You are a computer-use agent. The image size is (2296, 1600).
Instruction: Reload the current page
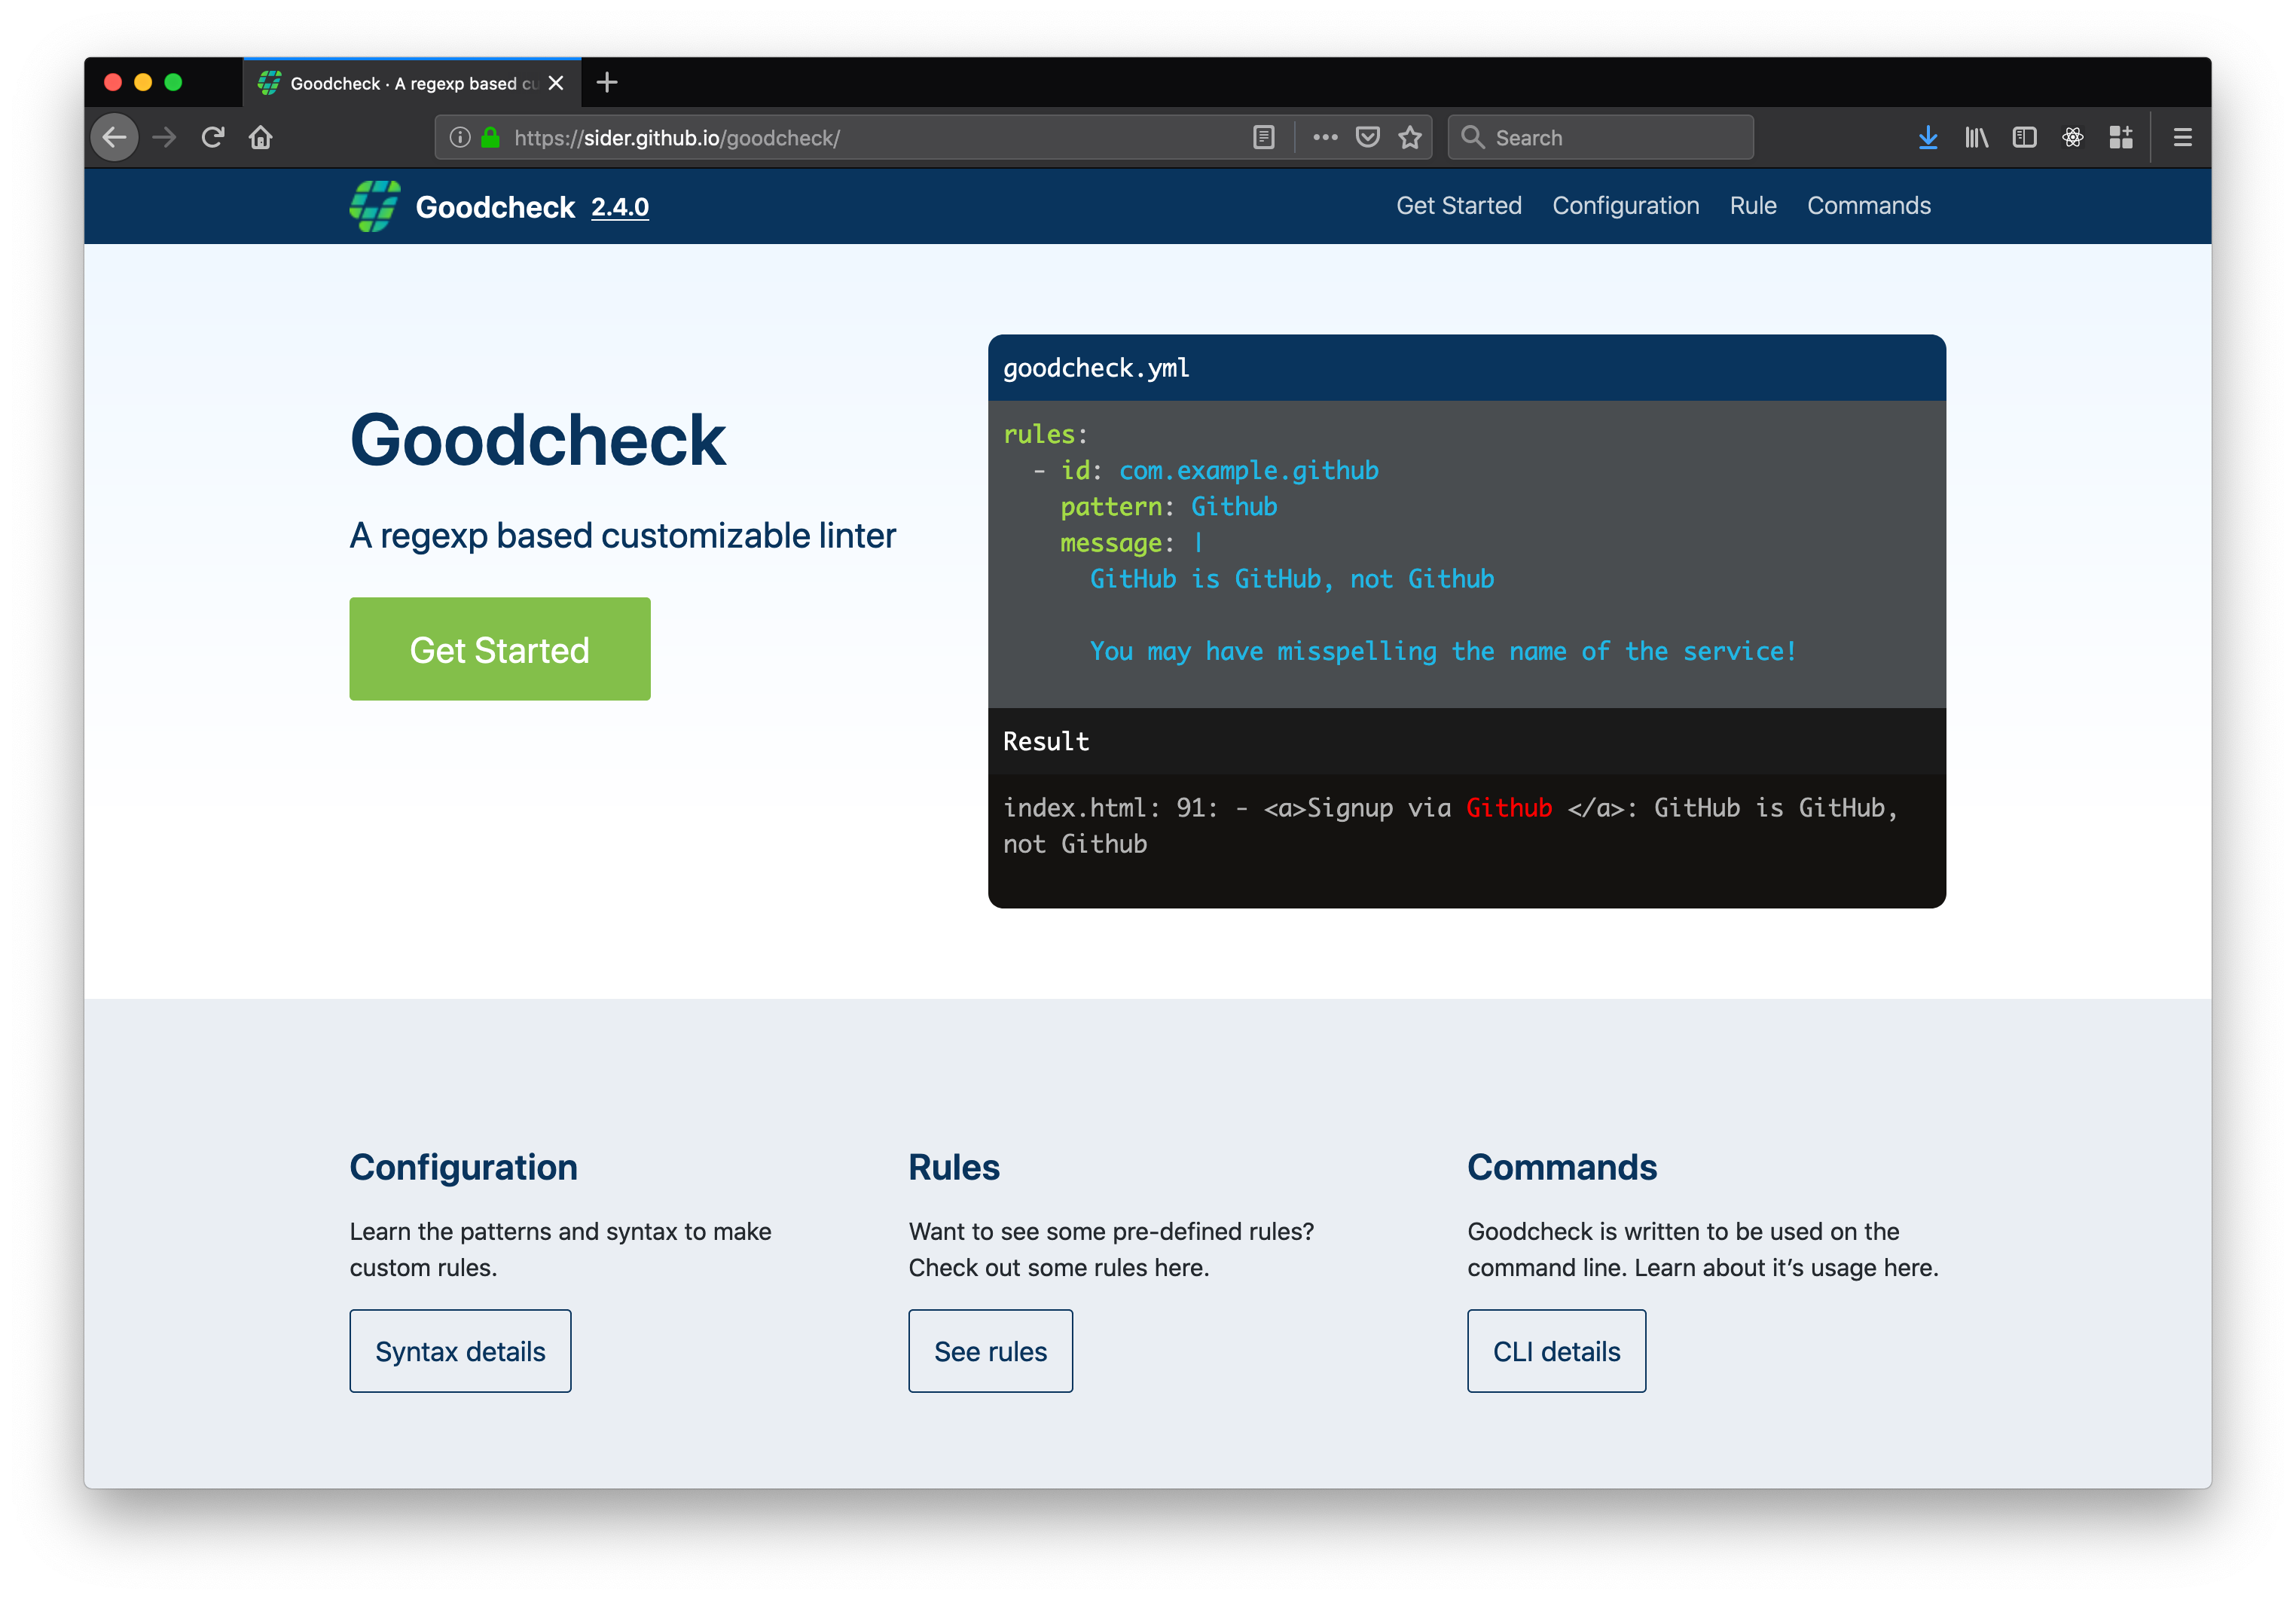coord(212,138)
